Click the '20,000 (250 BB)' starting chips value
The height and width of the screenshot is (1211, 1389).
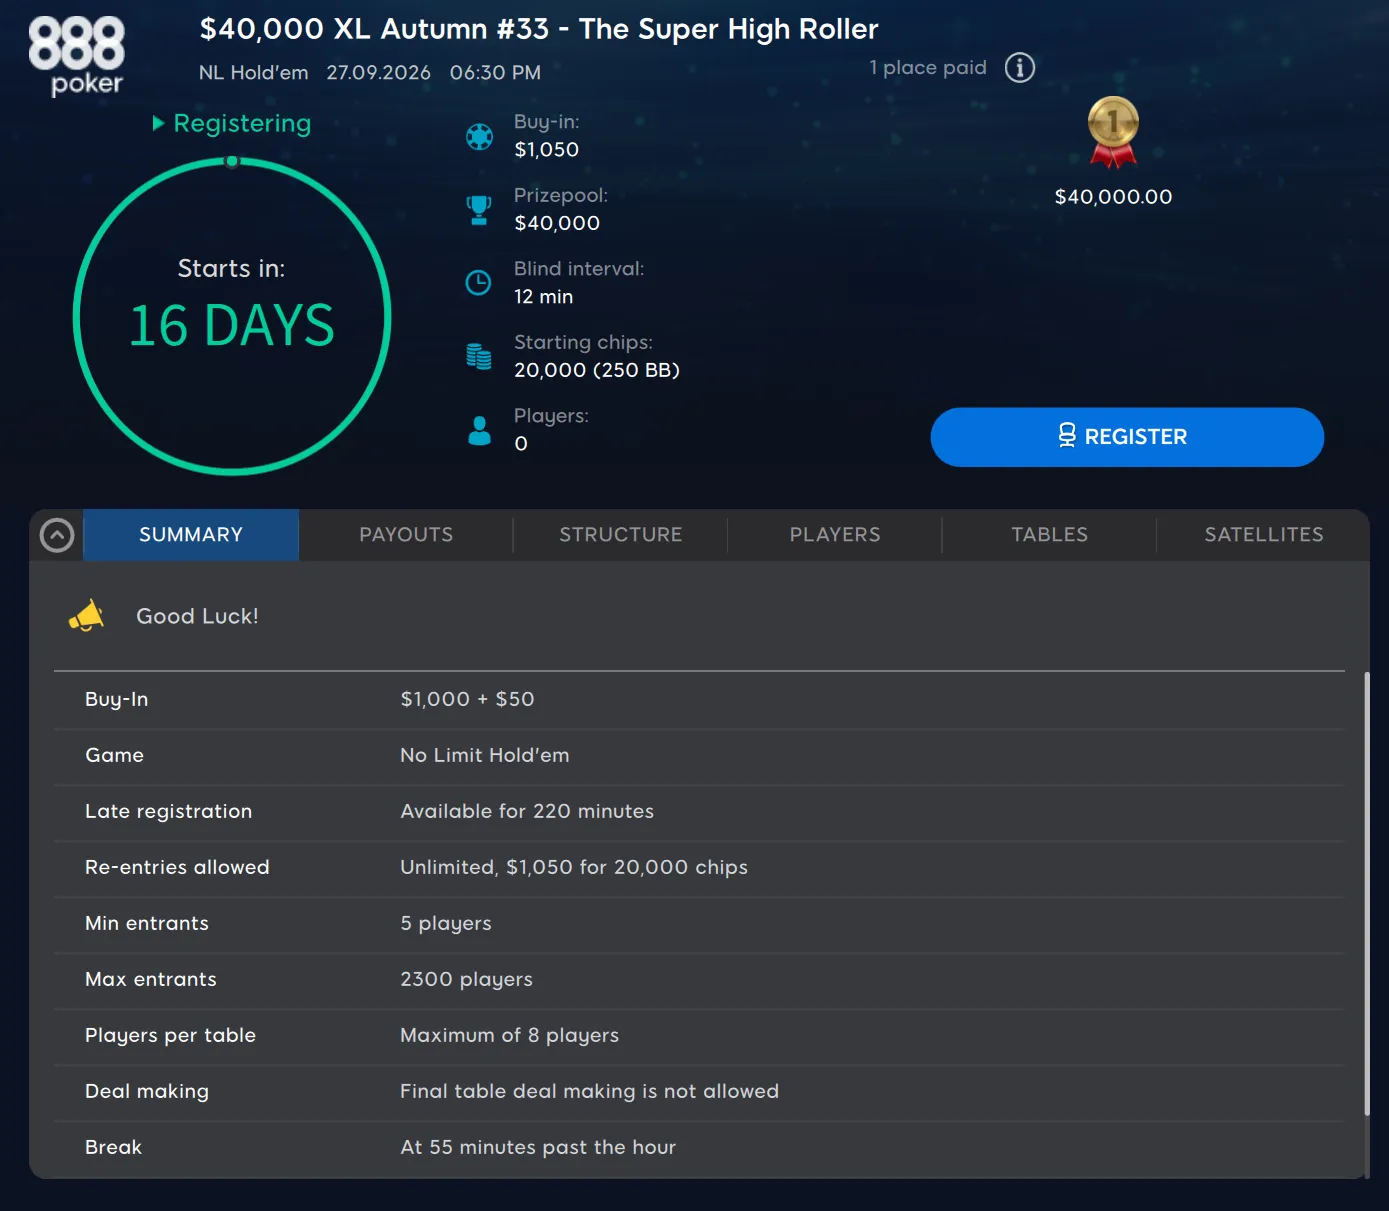[x=597, y=370]
